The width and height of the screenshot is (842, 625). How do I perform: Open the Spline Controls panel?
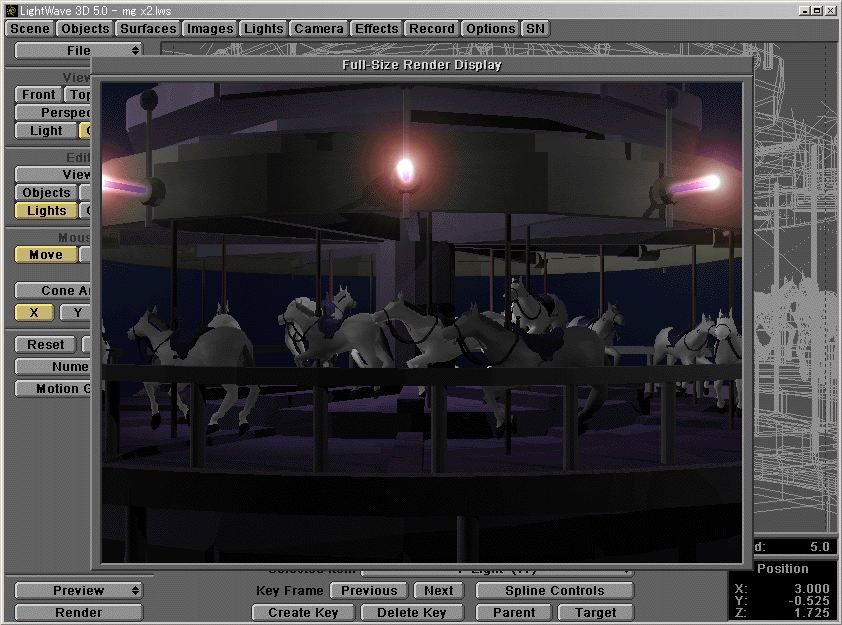tap(553, 590)
